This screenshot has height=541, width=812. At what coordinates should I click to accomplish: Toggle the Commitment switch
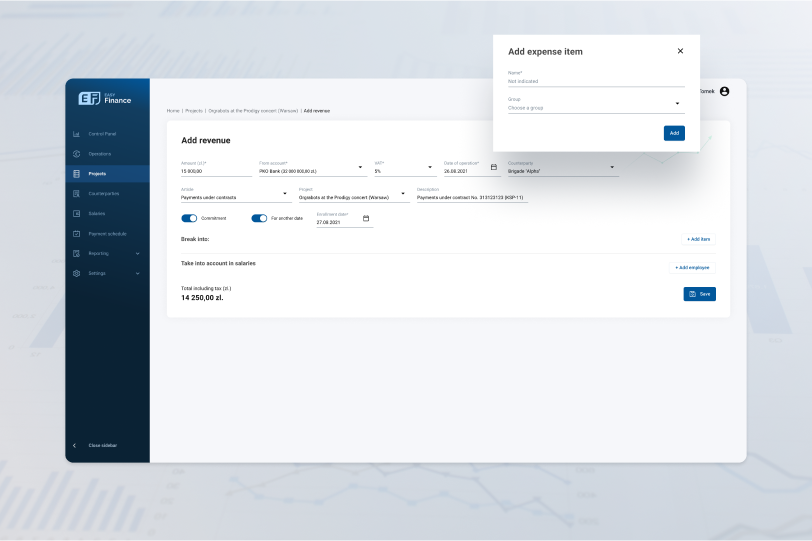tap(189, 218)
